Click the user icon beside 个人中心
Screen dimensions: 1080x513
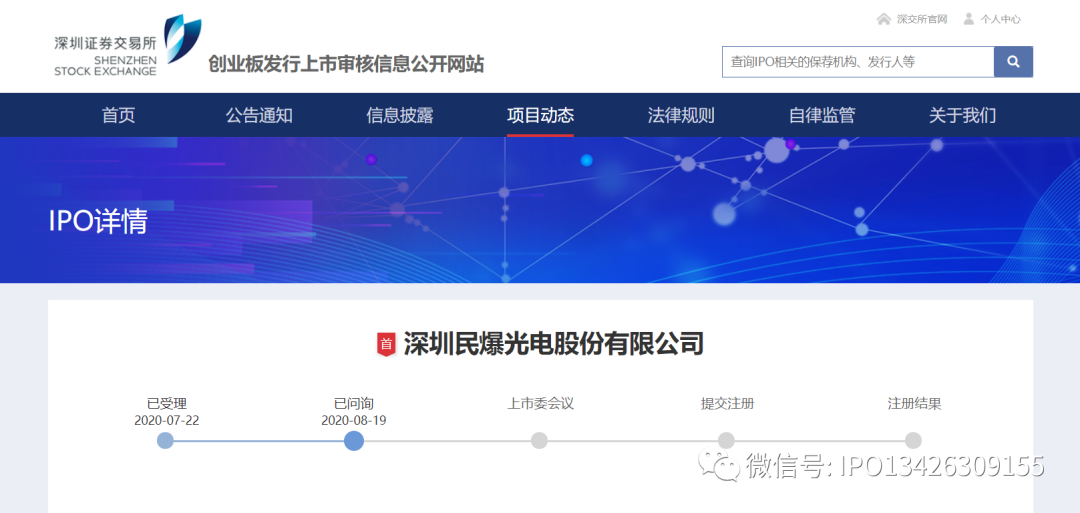(968, 19)
